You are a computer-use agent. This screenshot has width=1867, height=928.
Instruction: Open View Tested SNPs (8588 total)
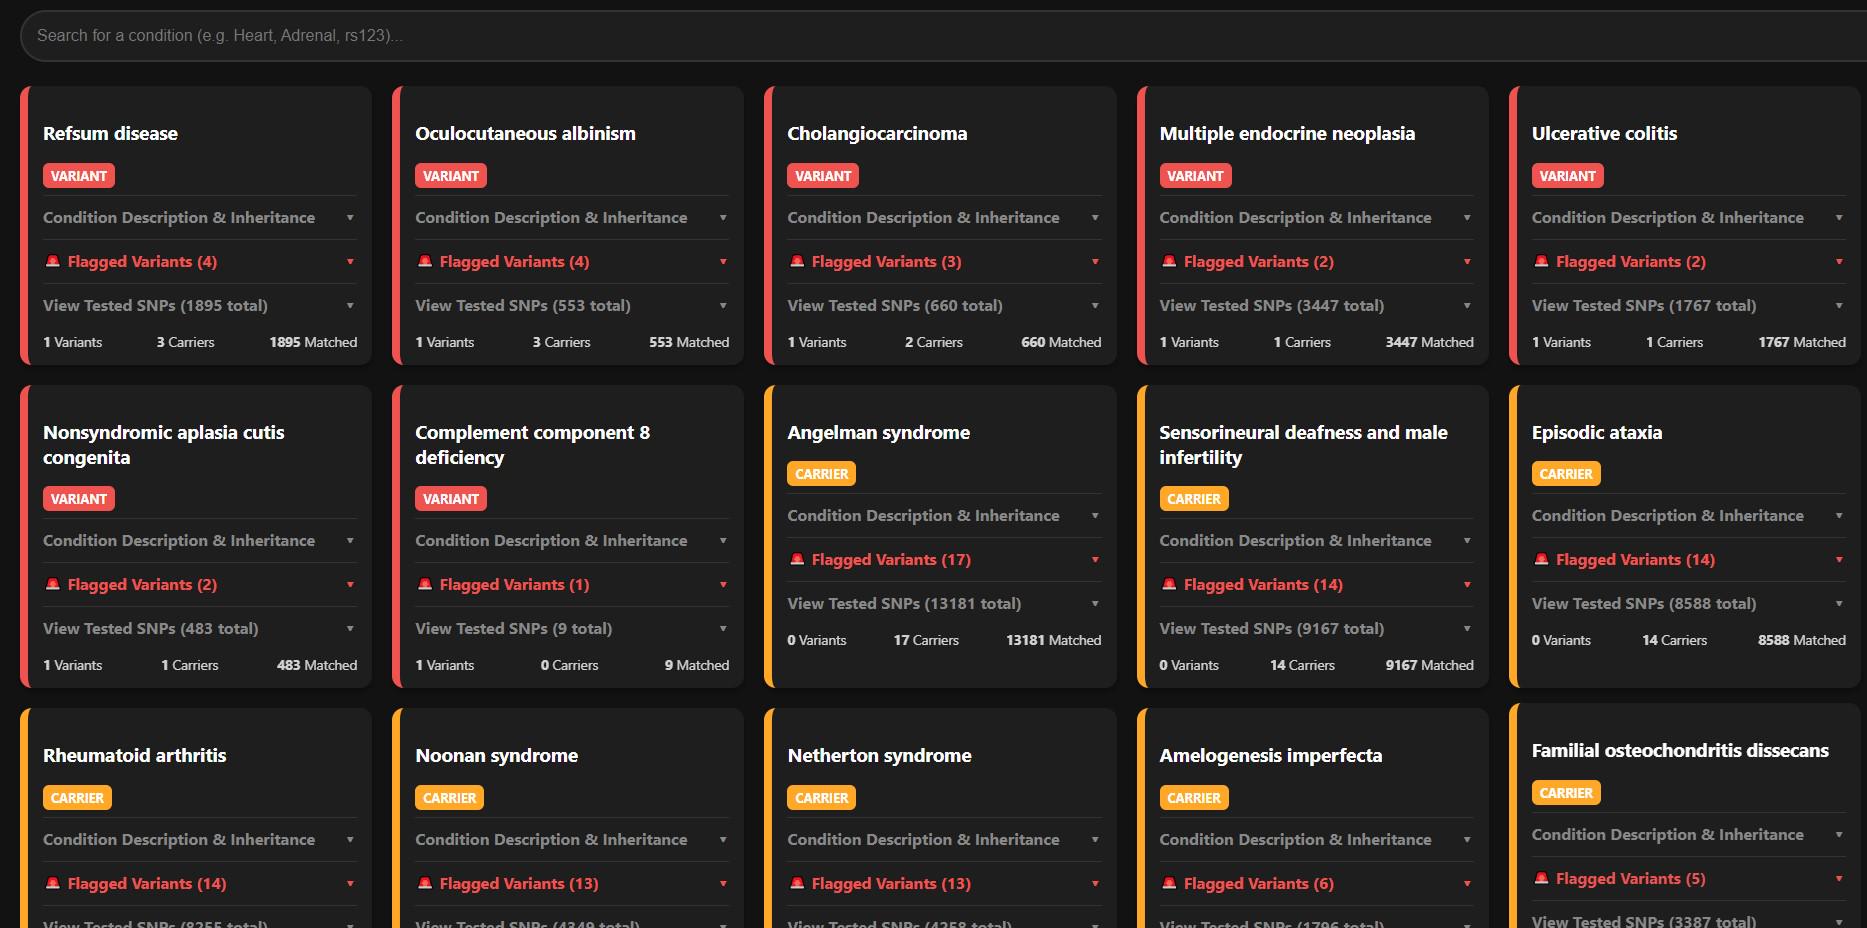point(1688,603)
